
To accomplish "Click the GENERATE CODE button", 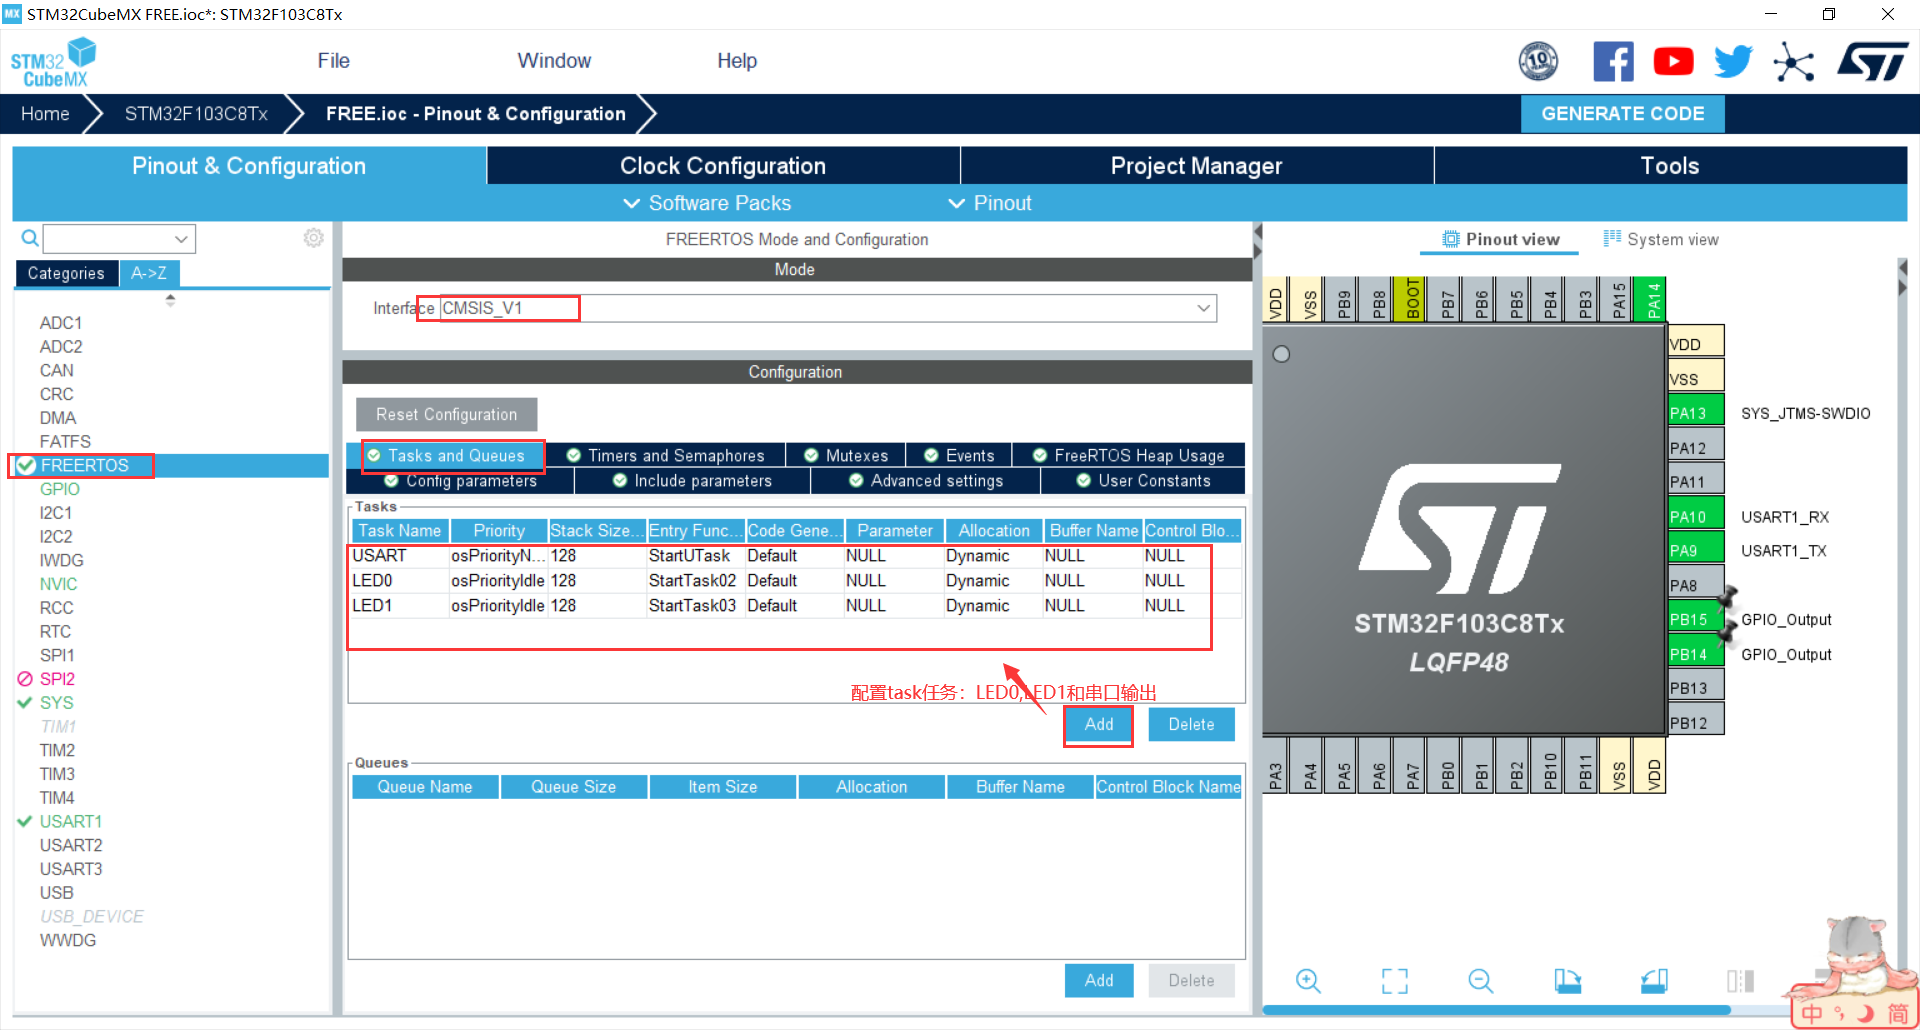I will pos(1622,113).
